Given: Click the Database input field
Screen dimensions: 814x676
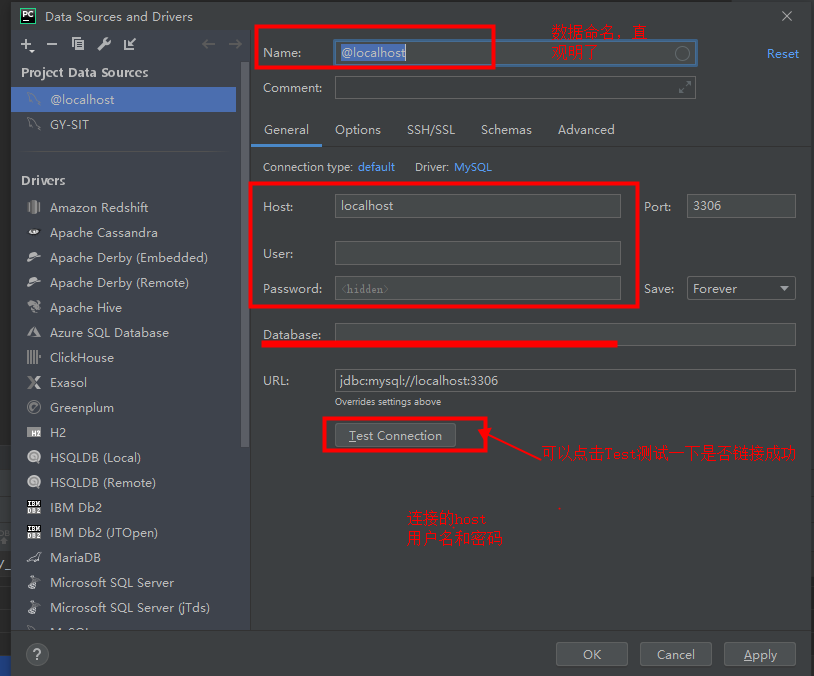Looking at the screenshot, I should coord(565,333).
